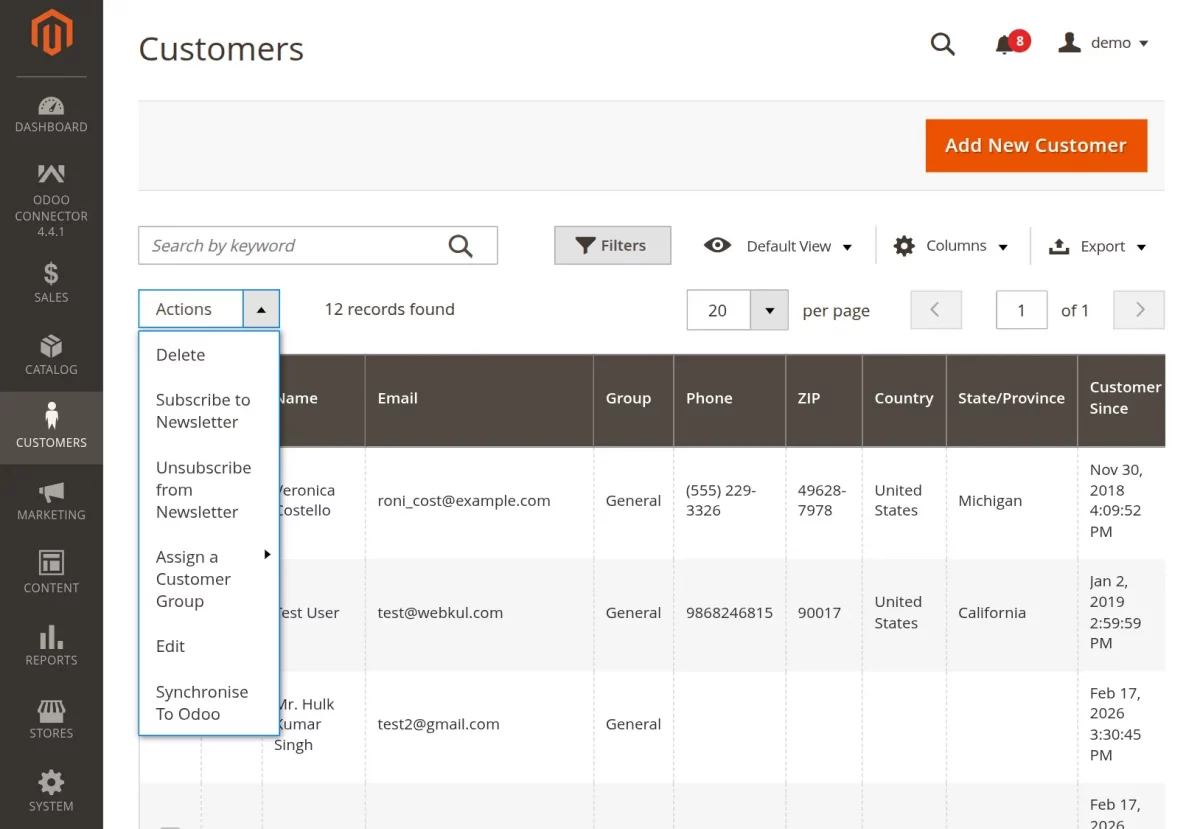
Task: Sort by the State/Province column header
Action: pos(1011,399)
